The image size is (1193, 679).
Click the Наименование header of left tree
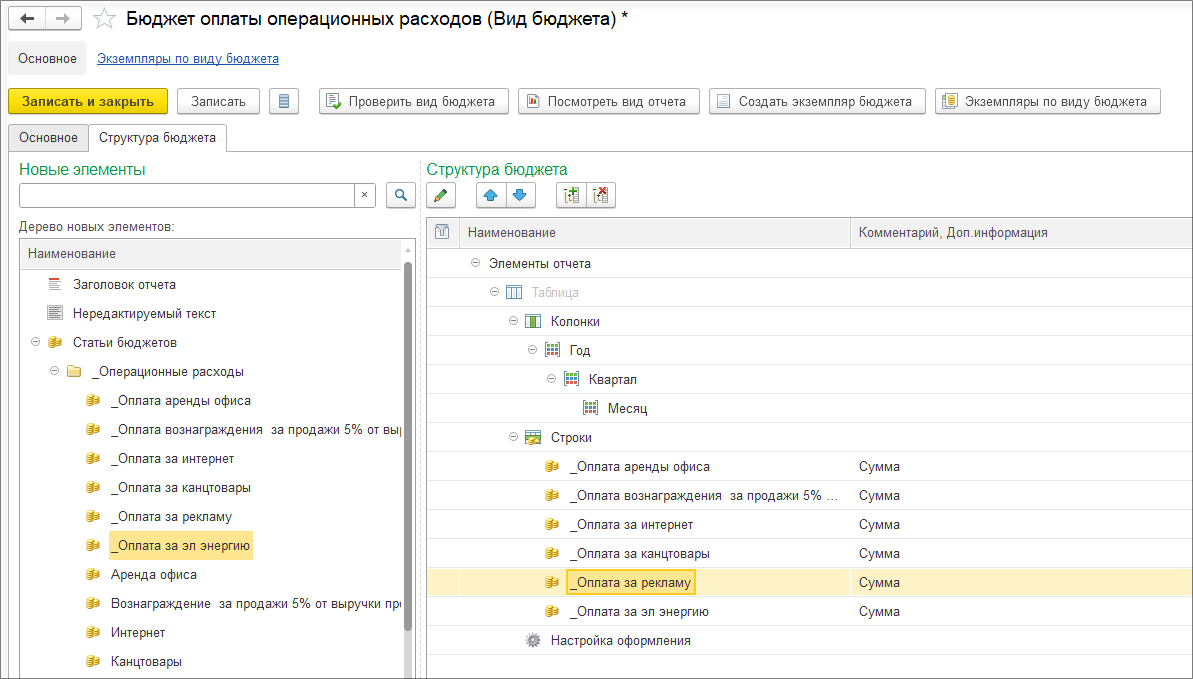(x=211, y=253)
